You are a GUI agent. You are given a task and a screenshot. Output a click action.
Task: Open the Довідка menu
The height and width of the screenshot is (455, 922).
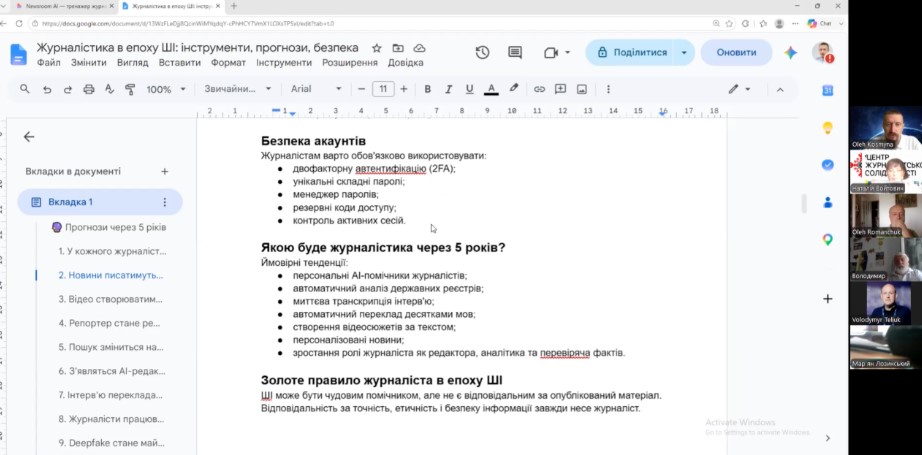click(x=406, y=62)
